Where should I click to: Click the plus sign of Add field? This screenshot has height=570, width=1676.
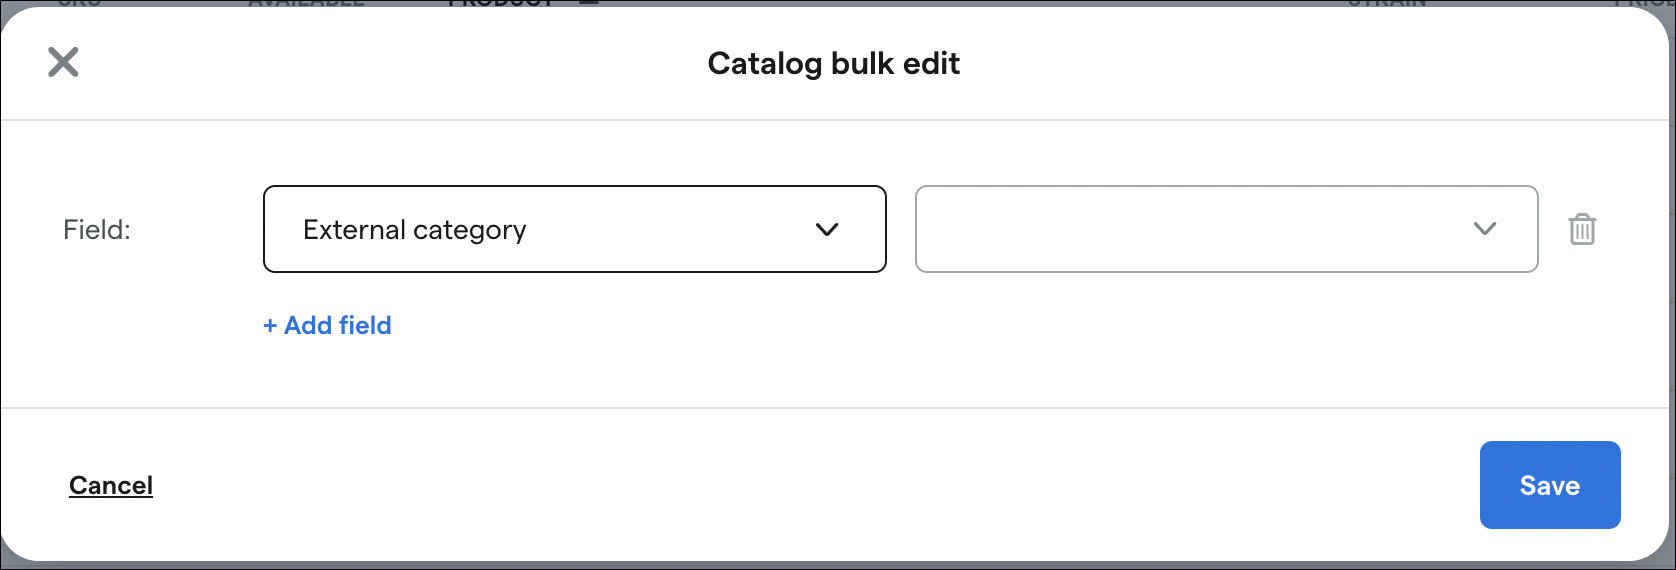(270, 325)
